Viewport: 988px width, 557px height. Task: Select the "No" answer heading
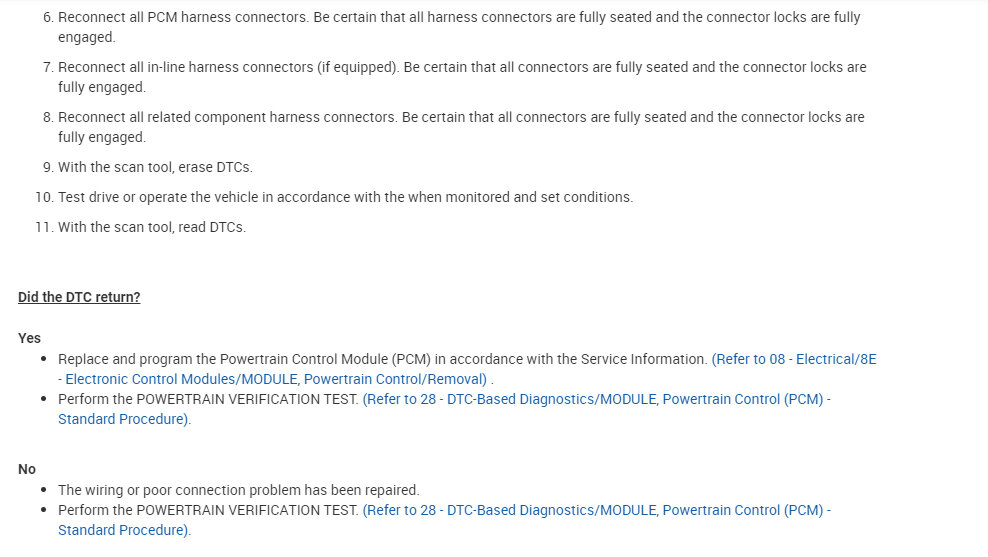[x=27, y=469]
